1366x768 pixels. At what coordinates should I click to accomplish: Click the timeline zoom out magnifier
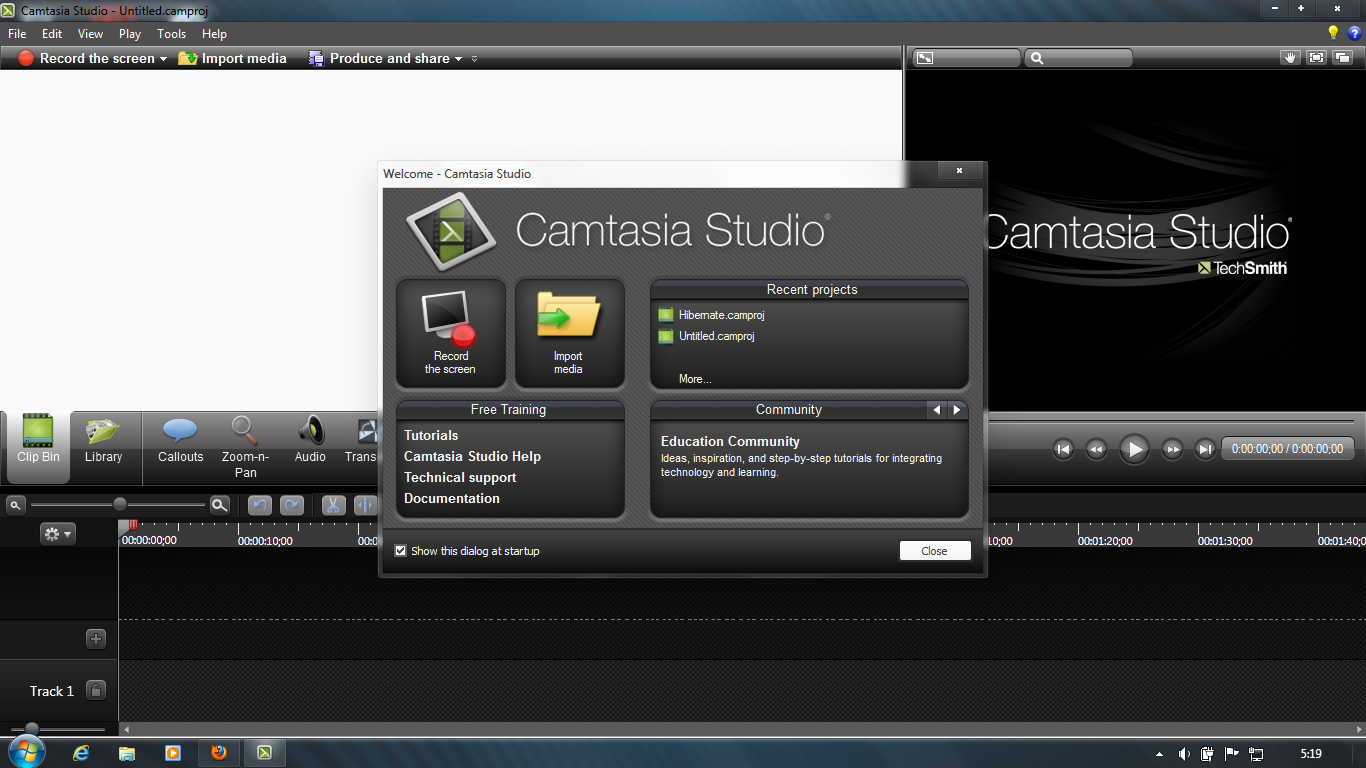pos(15,505)
